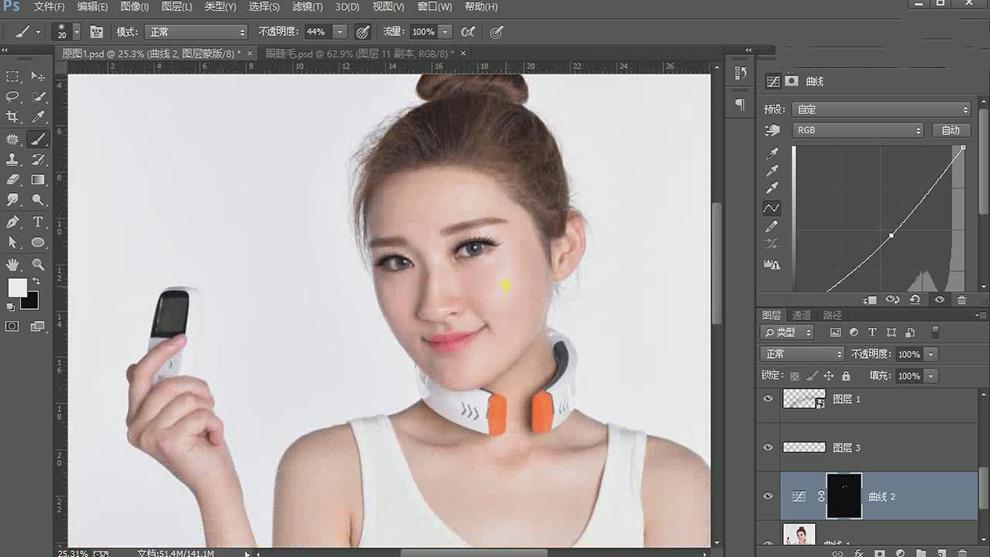Open the 预设 preset dropdown
This screenshot has width=990, height=557.
tap(880, 109)
